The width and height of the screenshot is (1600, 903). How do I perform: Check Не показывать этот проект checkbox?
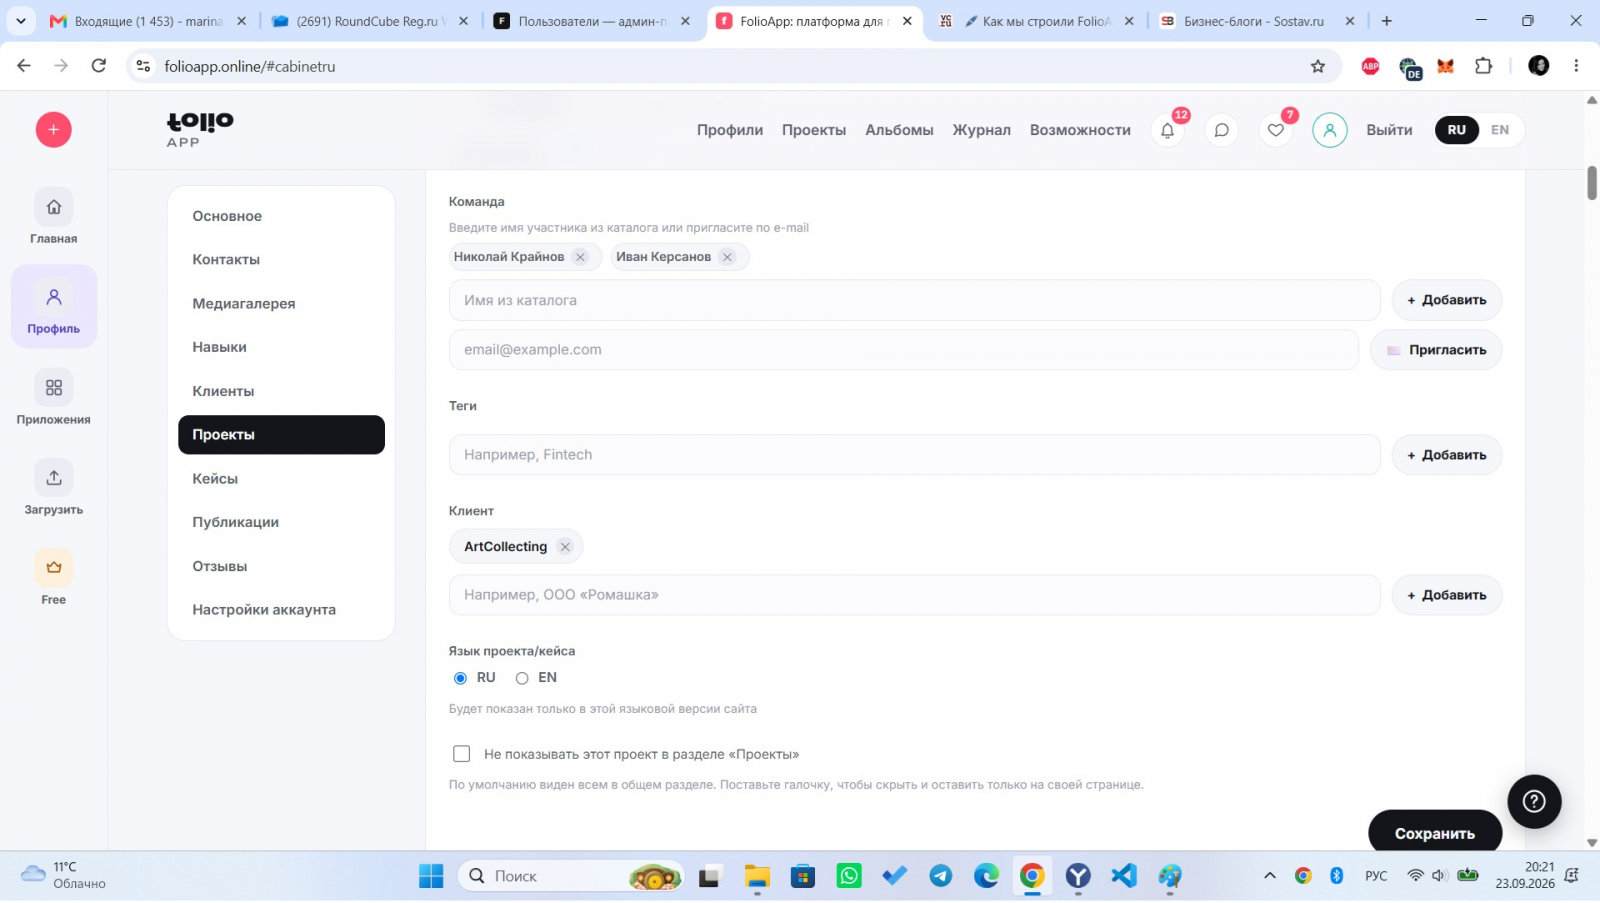[461, 754]
